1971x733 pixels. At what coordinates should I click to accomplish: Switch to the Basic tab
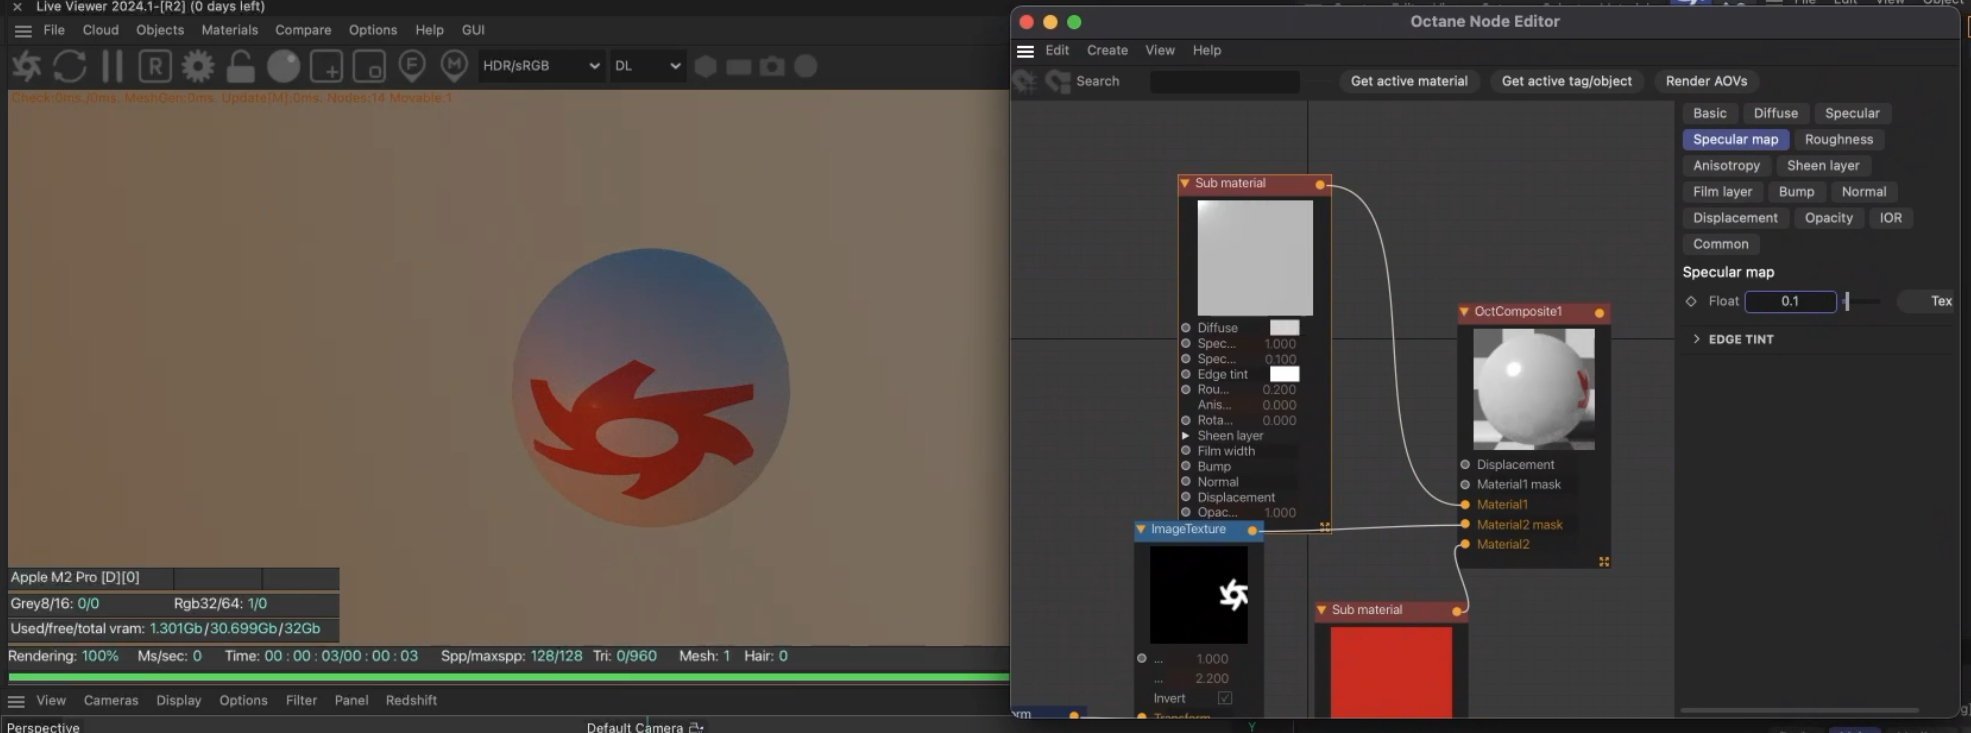coord(1709,113)
